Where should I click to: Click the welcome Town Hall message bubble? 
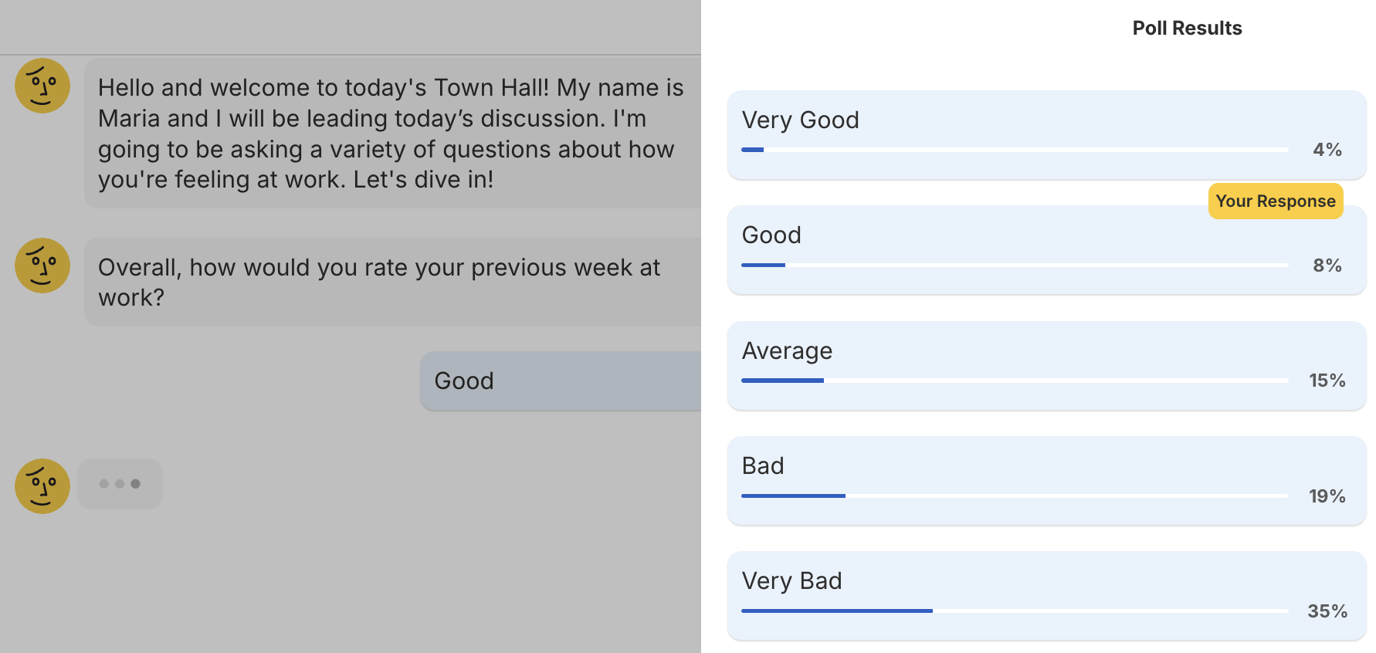[x=390, y=133]
